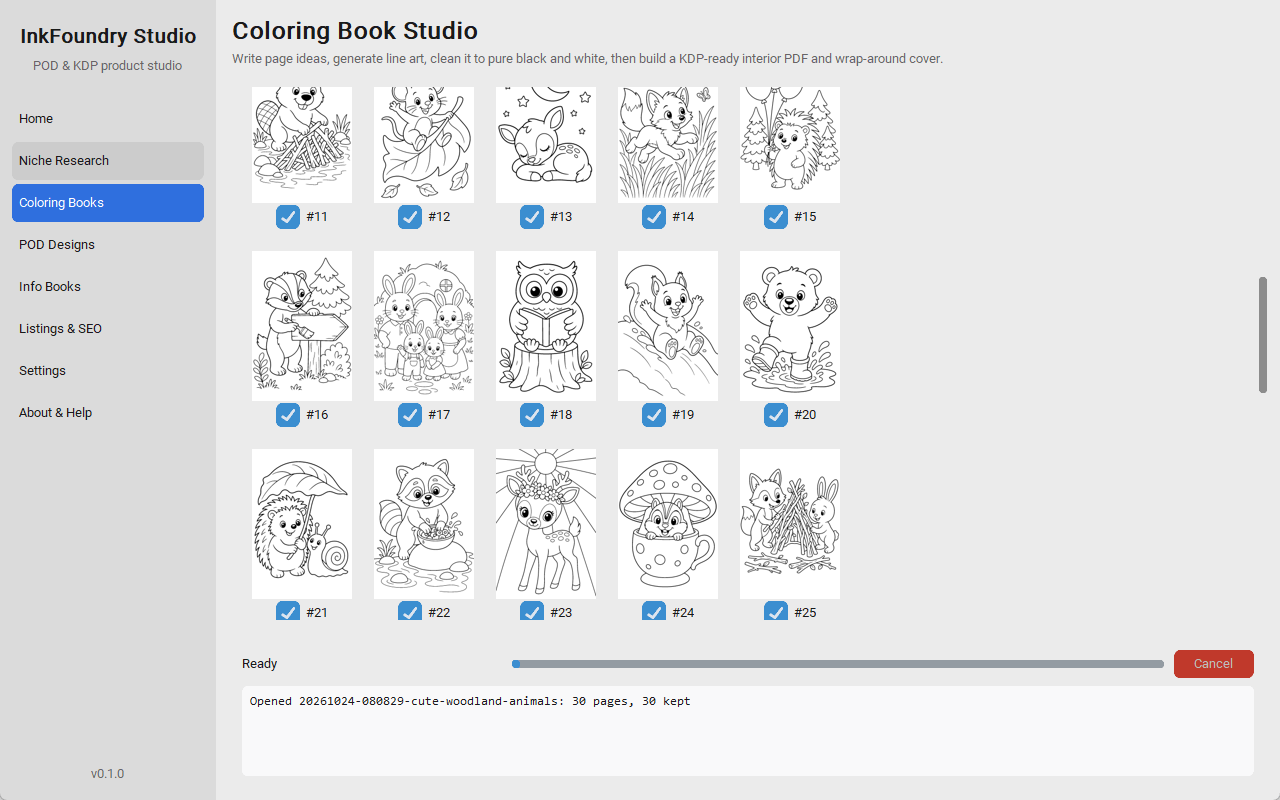The image size is (1280, 800).
Task: Uncheck the checkbox for page #11
Action: point(288,217)
